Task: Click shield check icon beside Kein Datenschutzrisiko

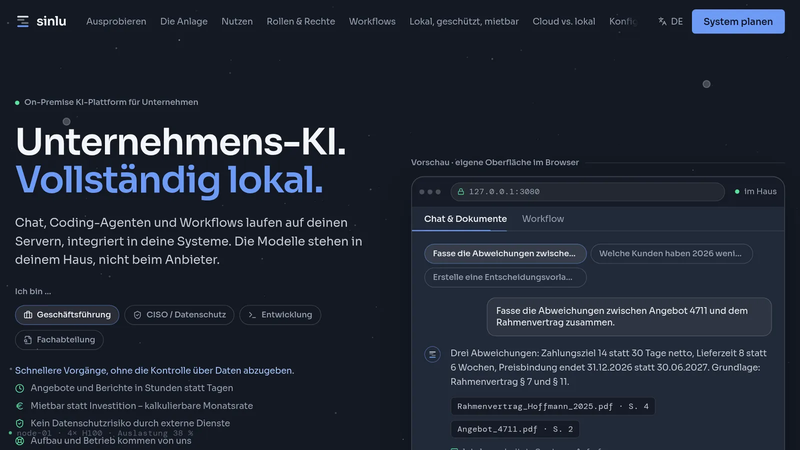Action: coord(19,423)
